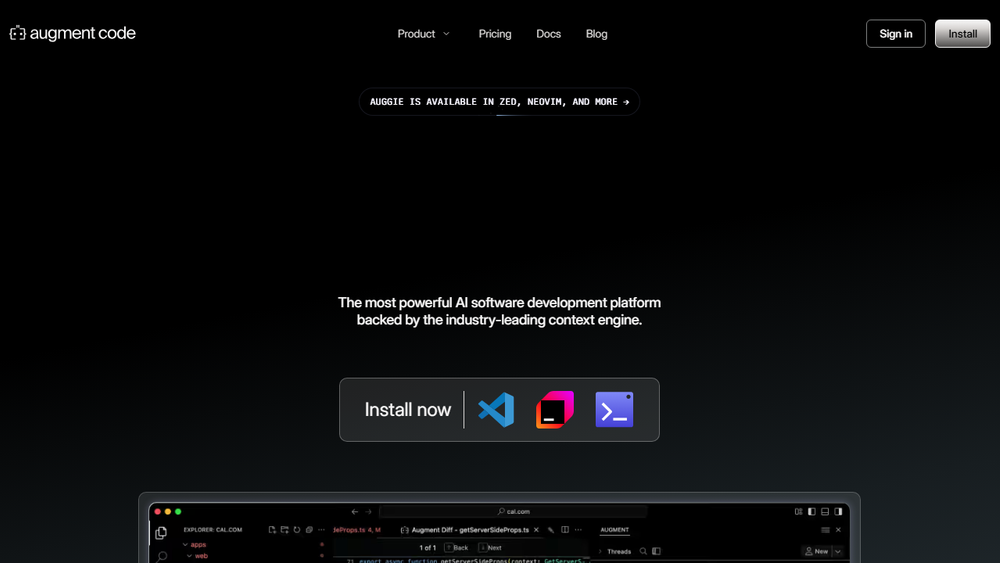The width and height of the screenshot is (1000, 563).
Task: Click split editor icon in preview
Action: (x=565, y=530)
